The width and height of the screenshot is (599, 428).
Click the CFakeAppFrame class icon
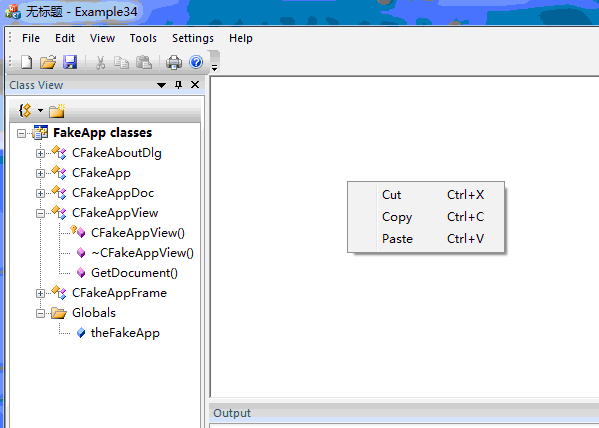click(59, 293)
